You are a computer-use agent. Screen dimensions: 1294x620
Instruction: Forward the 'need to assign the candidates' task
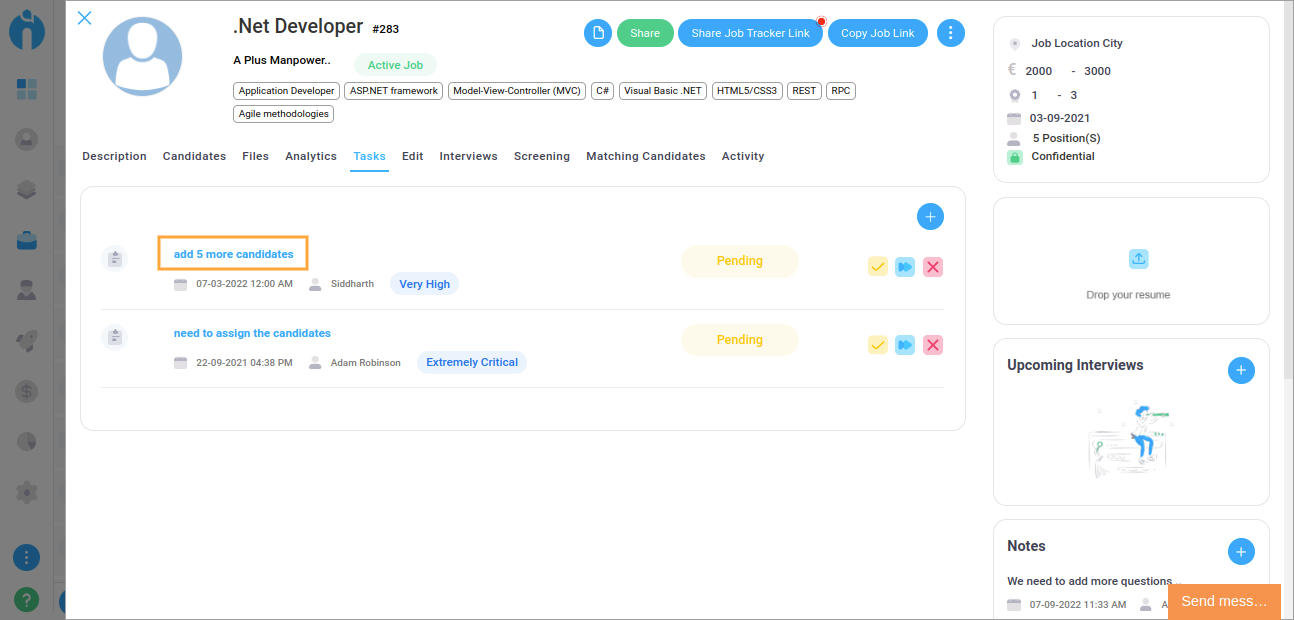pos(905,345)
